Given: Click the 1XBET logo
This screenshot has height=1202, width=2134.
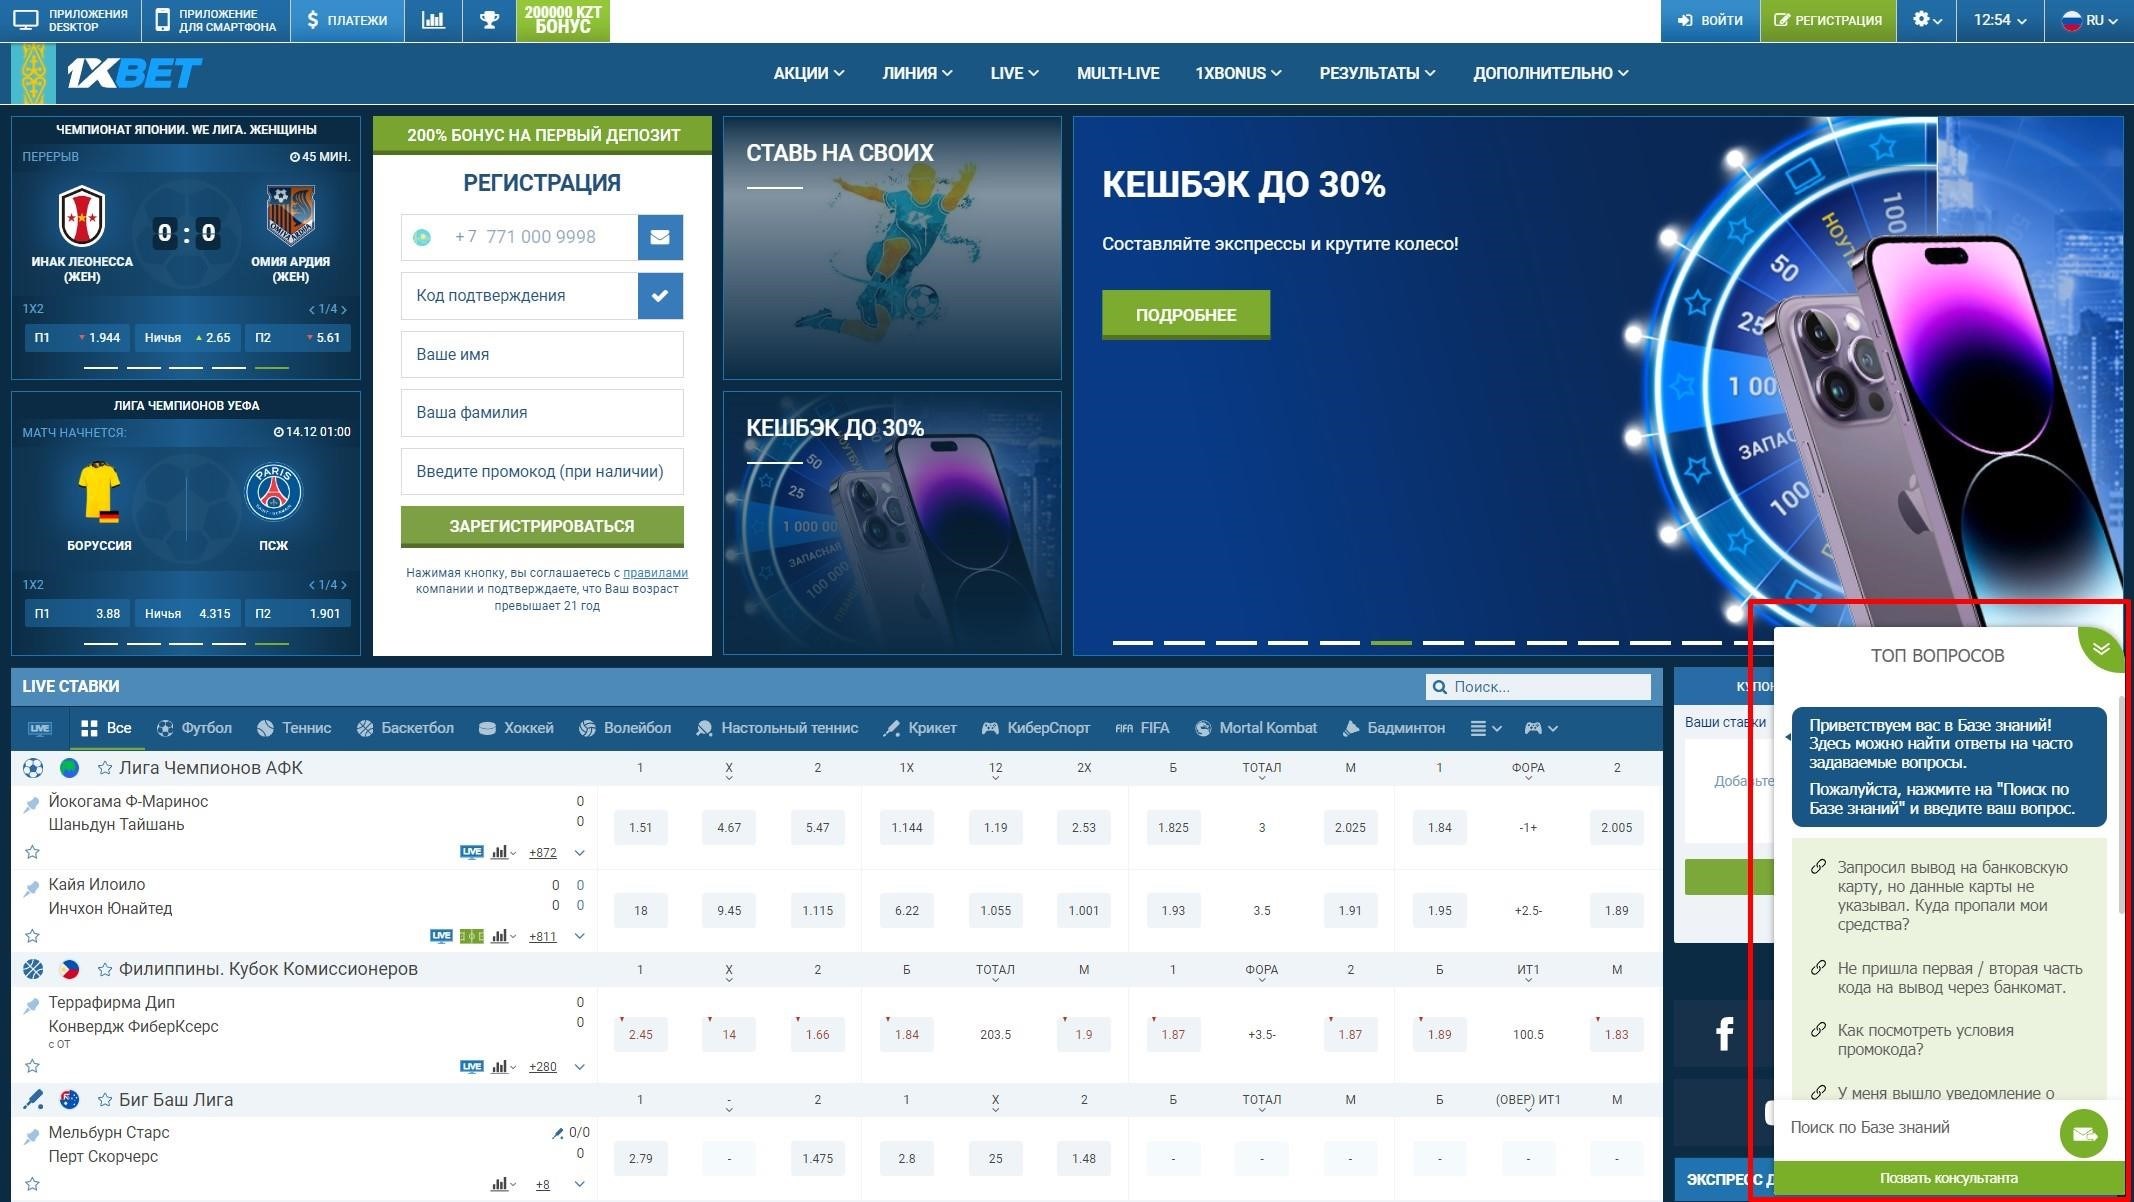Looking at the screenshot, I should [x=134, y=73].
